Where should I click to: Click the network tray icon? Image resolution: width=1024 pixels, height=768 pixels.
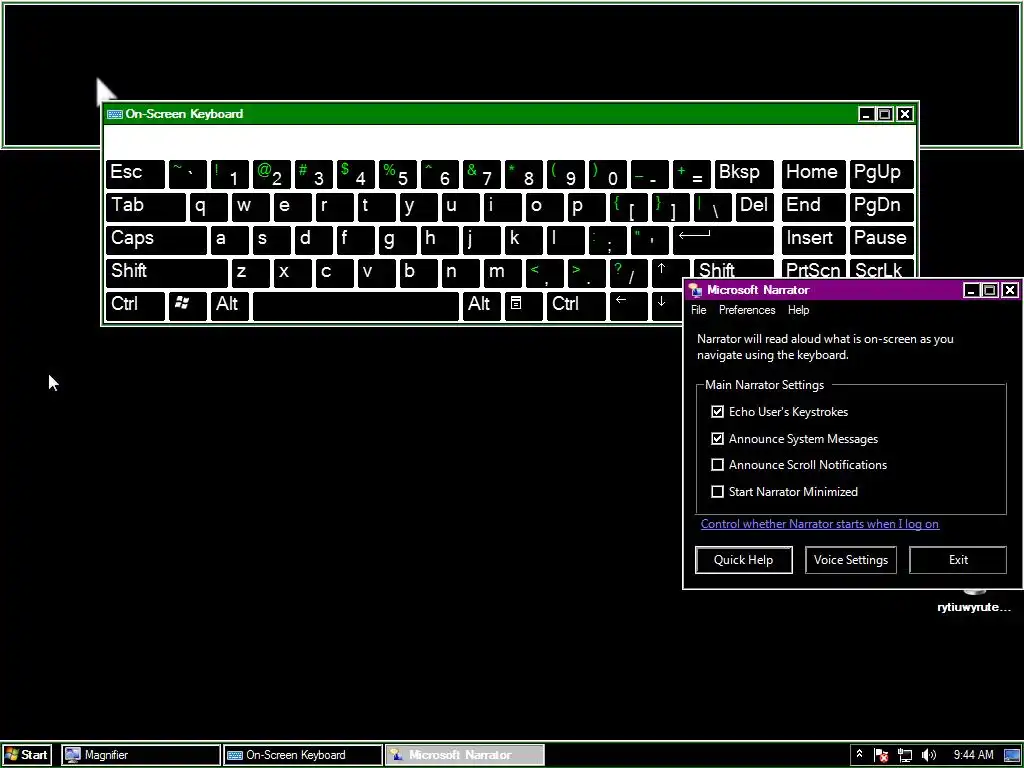[x=905, y=756]
